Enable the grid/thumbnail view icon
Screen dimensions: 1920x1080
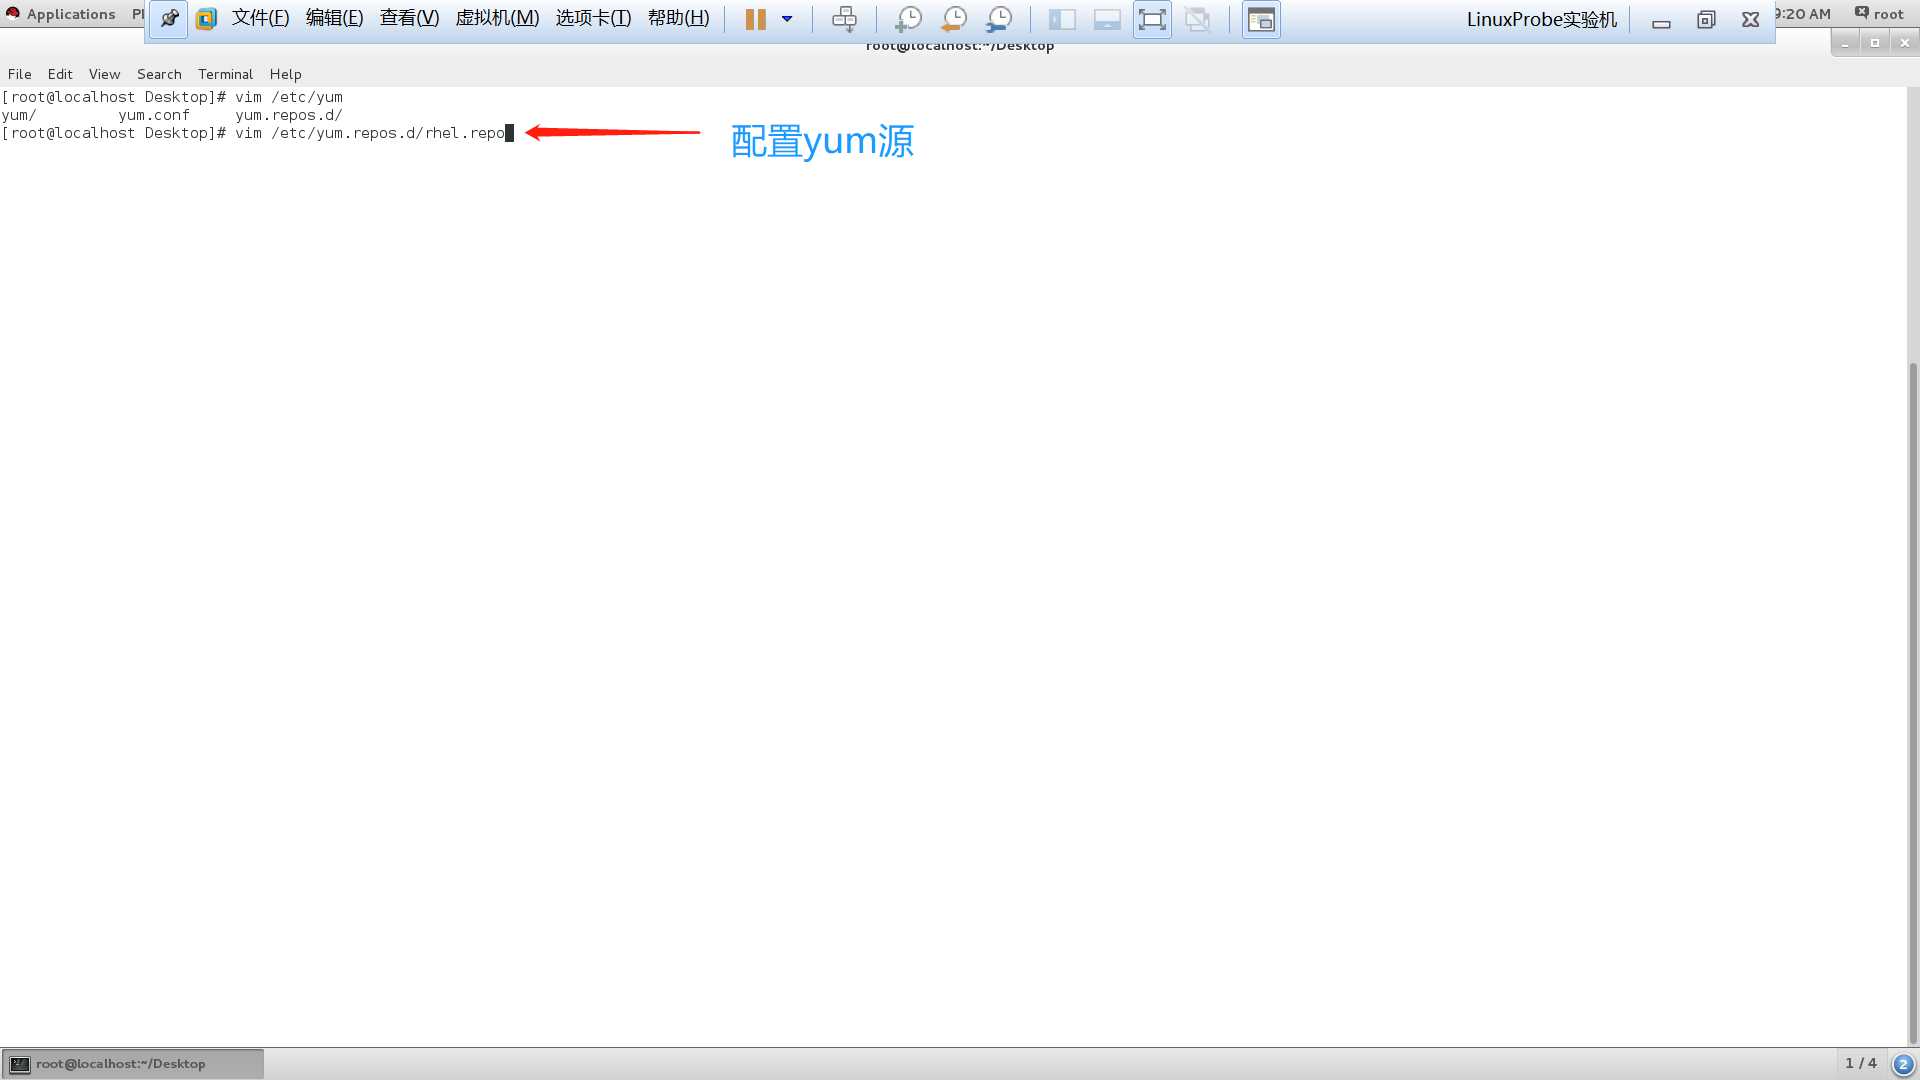click(1259, 18)
